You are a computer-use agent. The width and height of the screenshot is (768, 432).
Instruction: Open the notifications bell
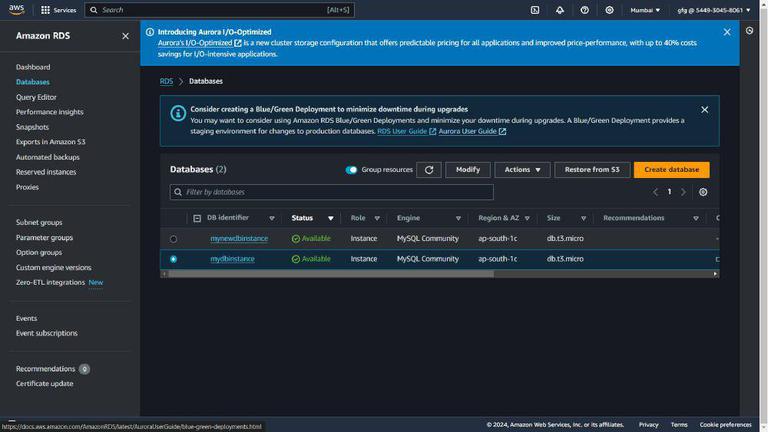coord(560,10)
